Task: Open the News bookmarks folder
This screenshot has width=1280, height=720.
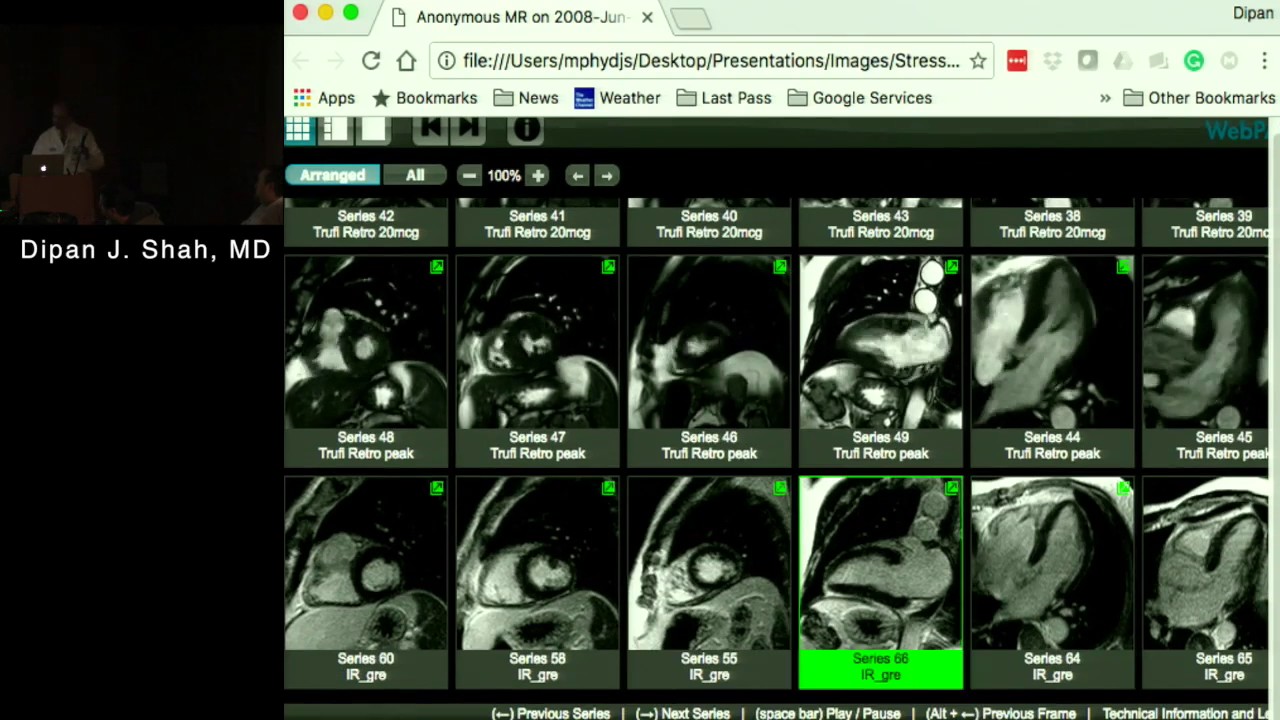Action: point(526,98)
